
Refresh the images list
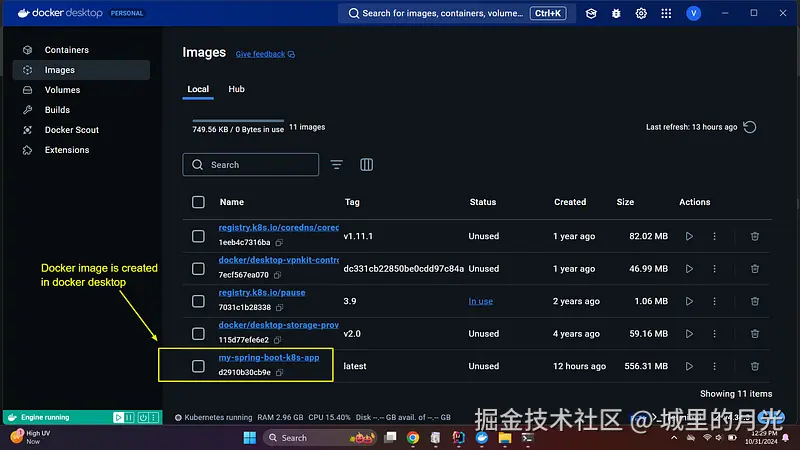pos(749,127)
